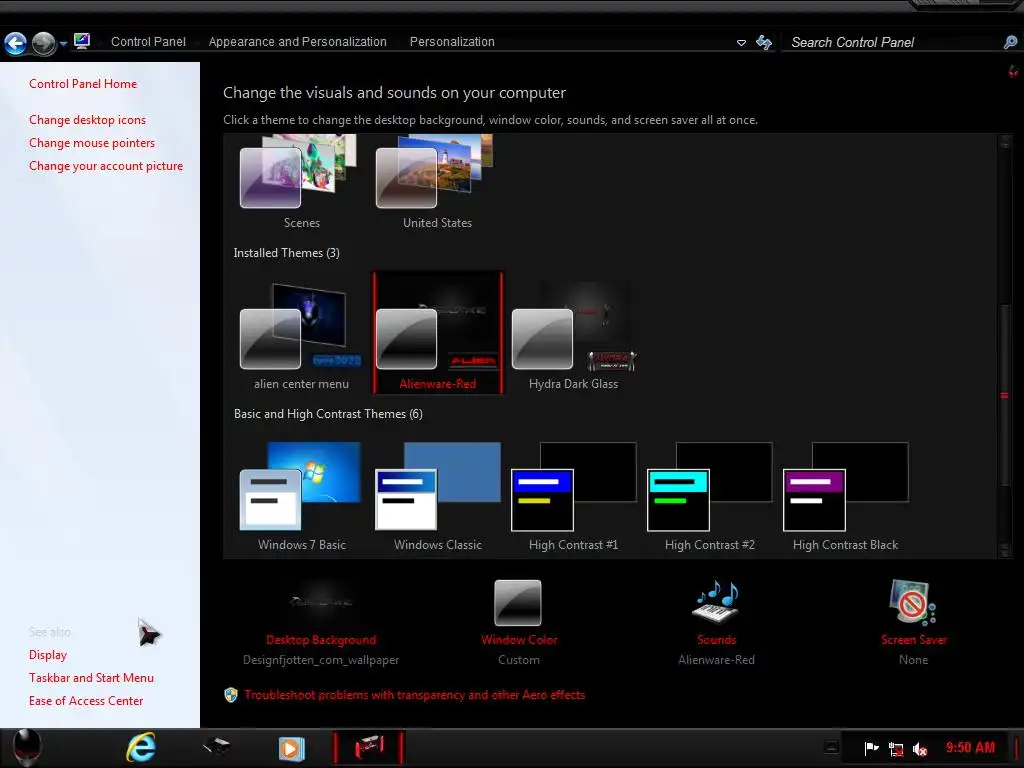This screenshot has width=1024, height=768.
Task: Choose the Windows 7 Basic theme
Action: [x=301, y=496]
